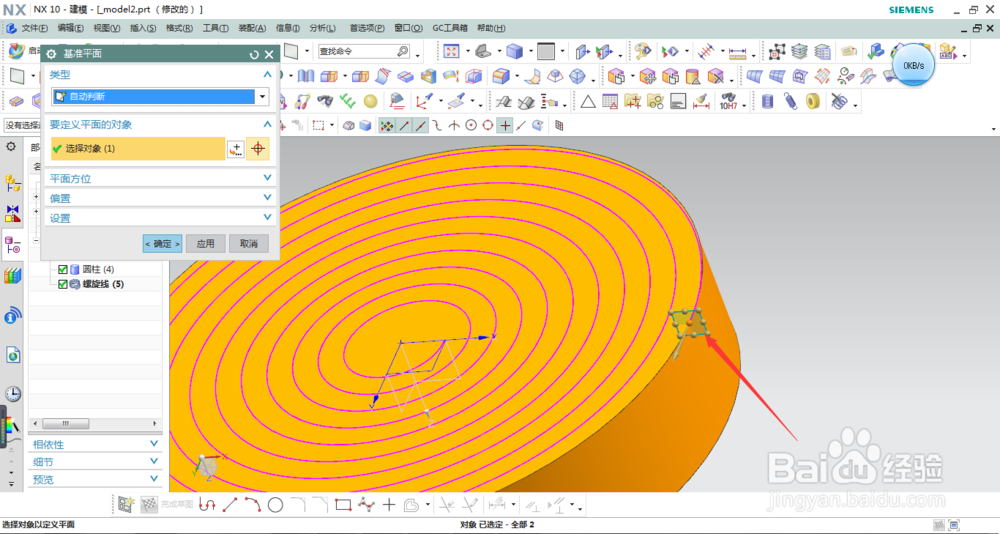The height and width of the screenshot is (534, 1000).
Task: Click the Fit view icon
Action: [x=452, y=51]
